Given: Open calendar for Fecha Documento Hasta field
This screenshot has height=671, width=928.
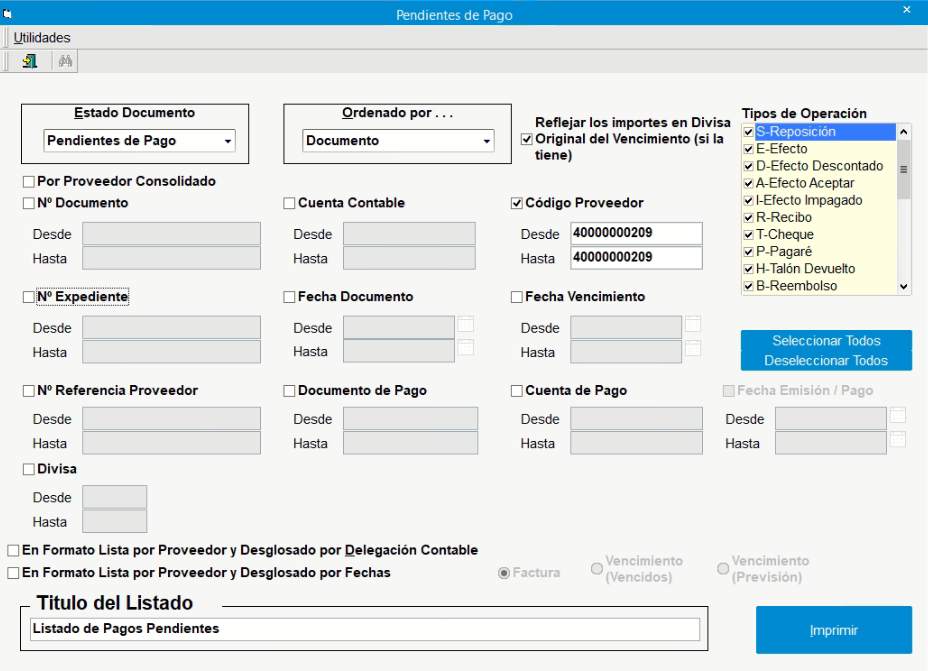Looking at the screenshot, I should [x=466, y=348].
